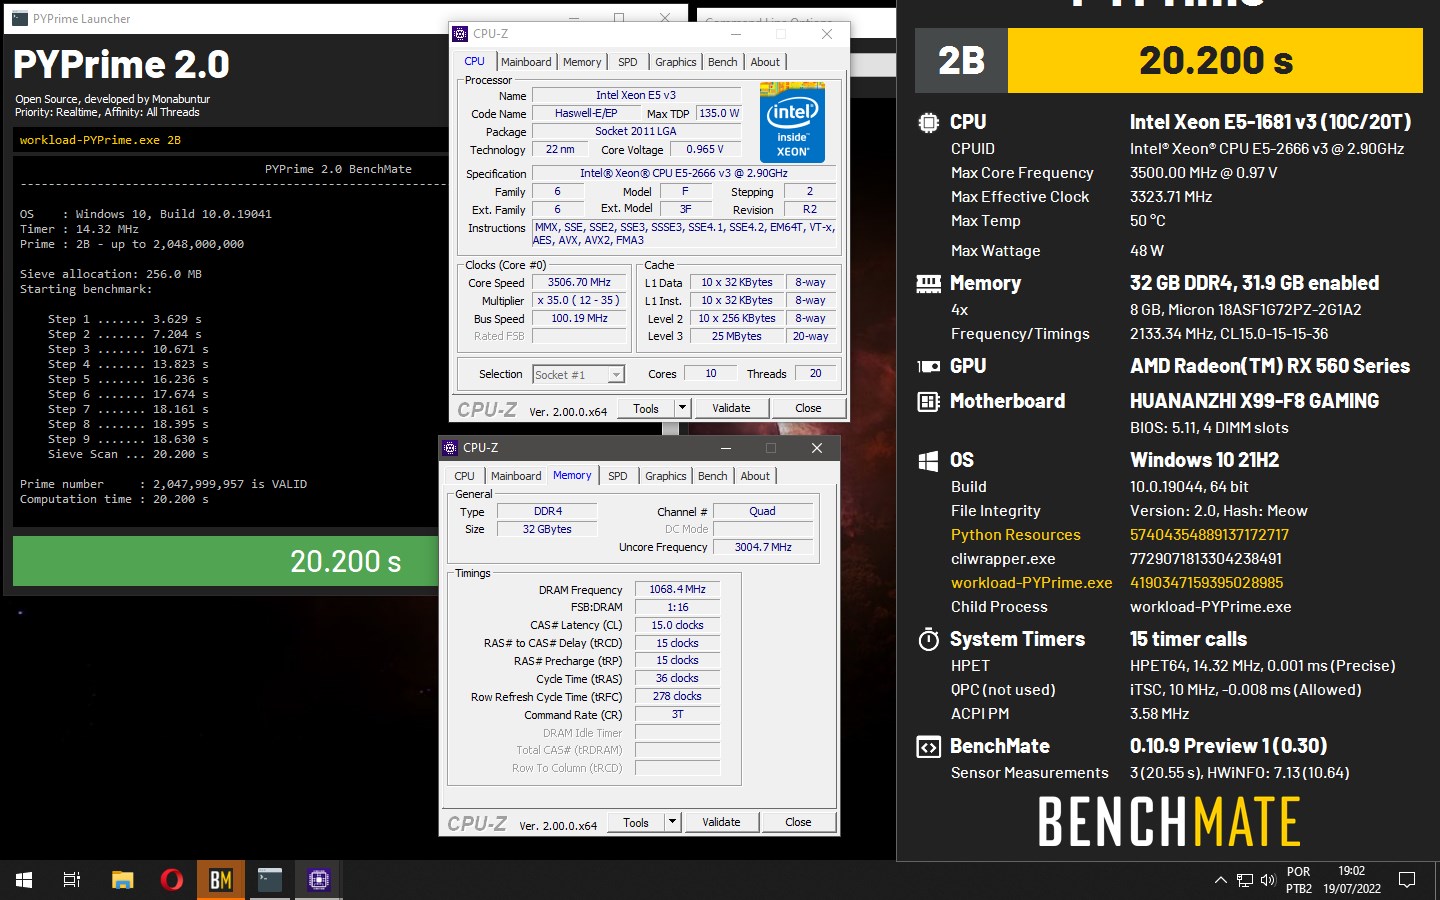
Task: Select CPU tab in lower CPU-Z
Action: (x=465, y=476)
